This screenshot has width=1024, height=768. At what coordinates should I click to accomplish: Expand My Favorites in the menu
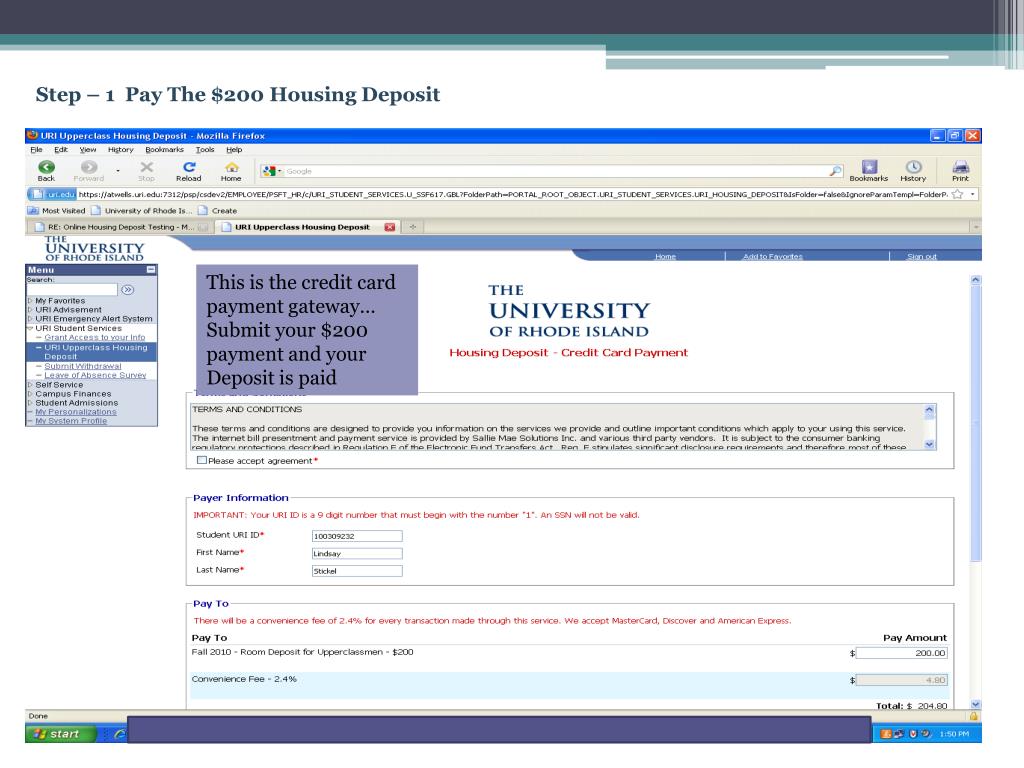30,301
